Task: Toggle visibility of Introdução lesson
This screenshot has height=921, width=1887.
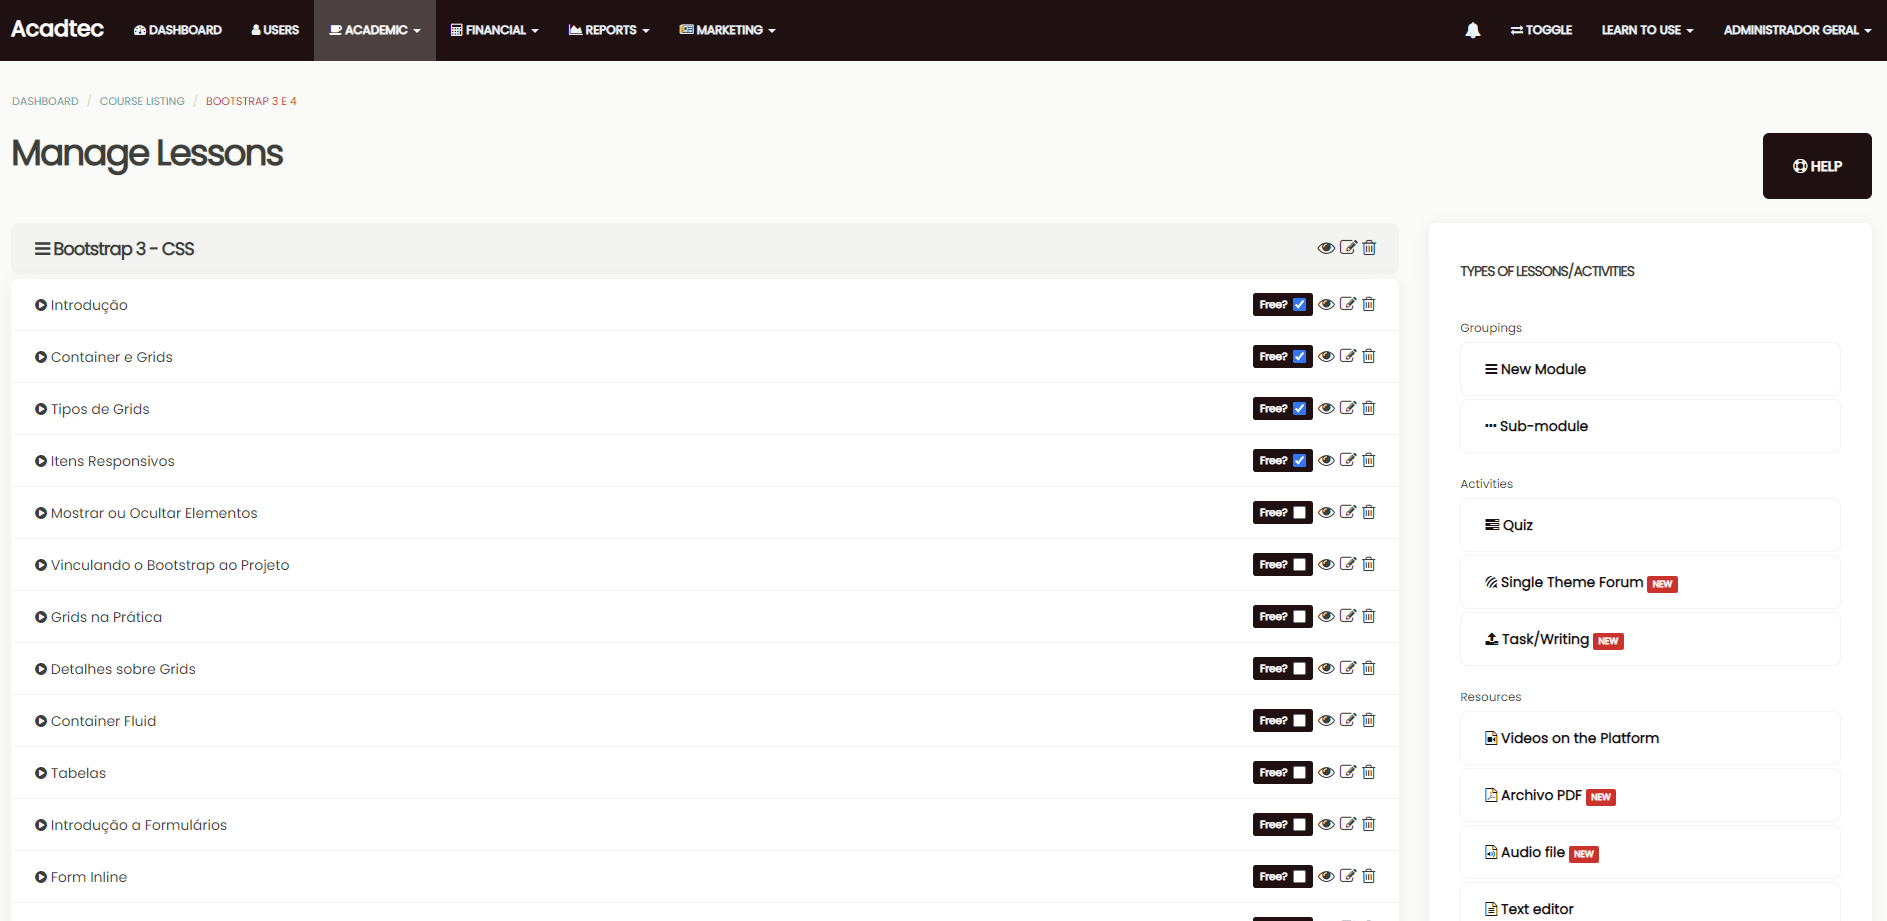Action: click(x=1326, y=305)
